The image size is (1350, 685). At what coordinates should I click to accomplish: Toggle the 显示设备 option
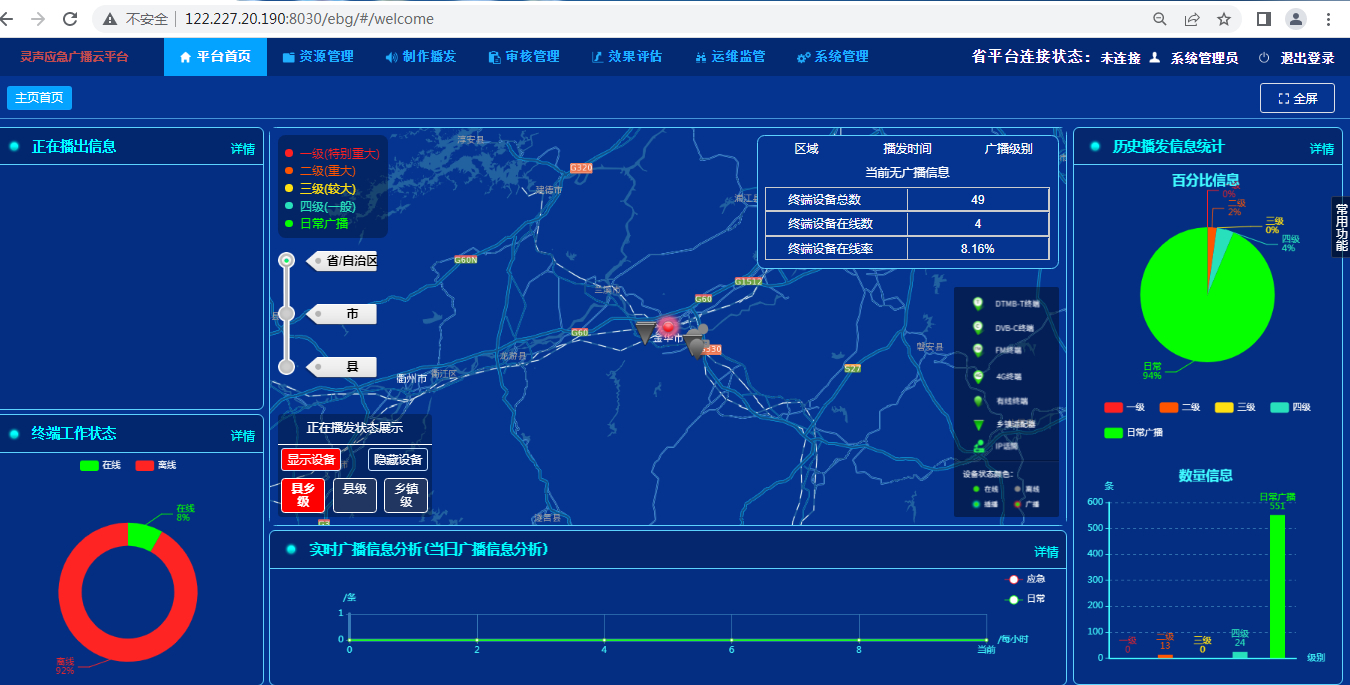tap(310, 460)
